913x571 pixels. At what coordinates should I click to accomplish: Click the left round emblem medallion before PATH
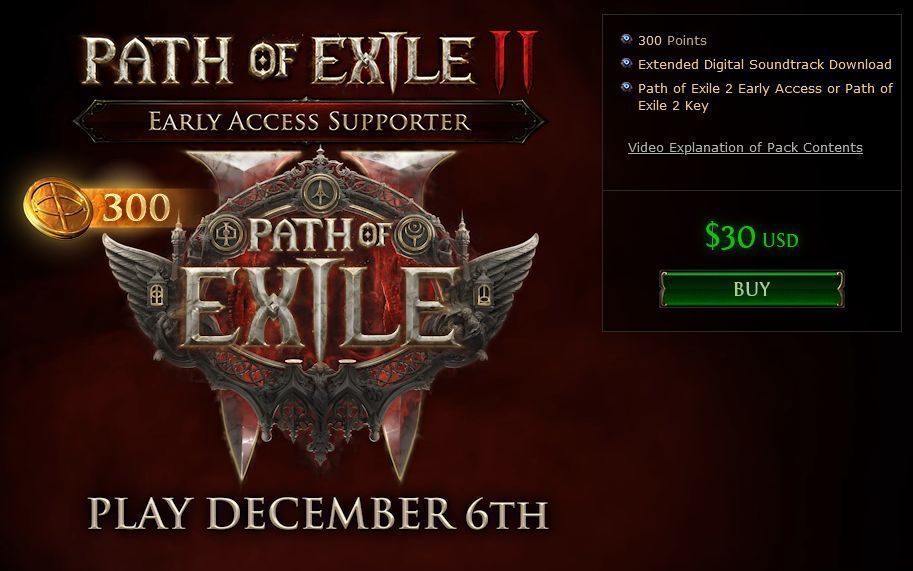point(225,234)
